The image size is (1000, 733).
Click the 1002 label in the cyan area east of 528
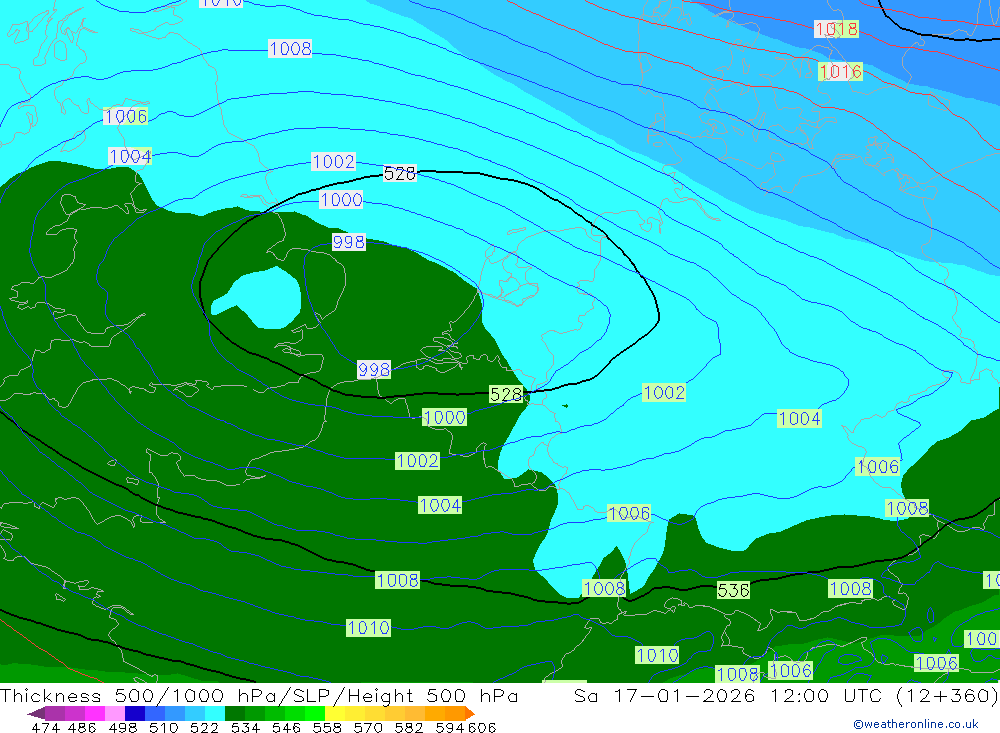pos(664,392)
